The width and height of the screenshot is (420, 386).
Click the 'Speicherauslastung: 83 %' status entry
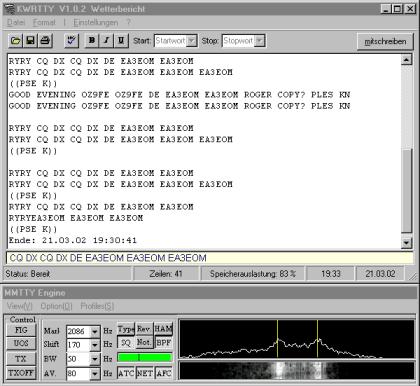253,274
